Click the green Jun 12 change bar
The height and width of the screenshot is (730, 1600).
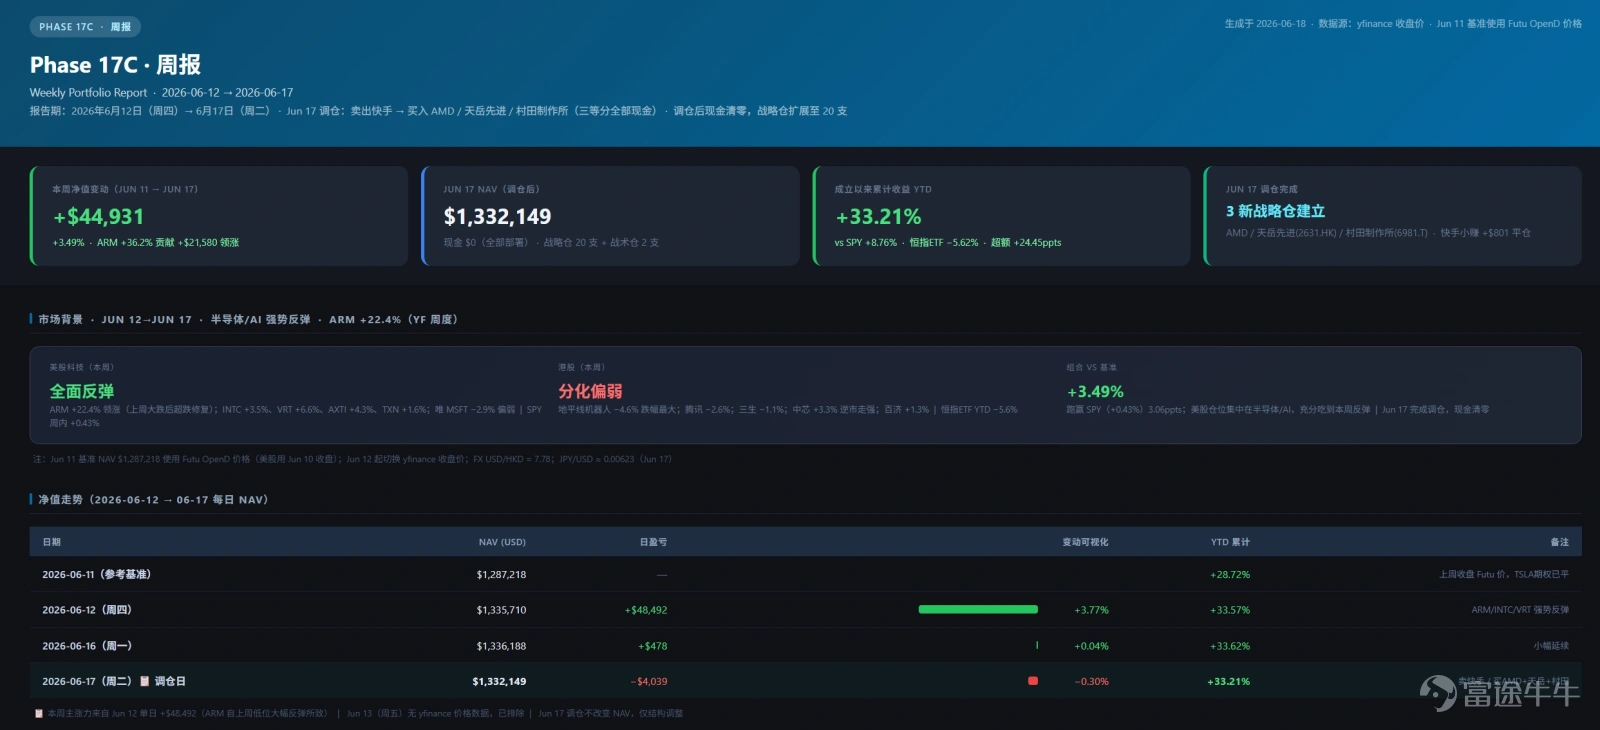(978, 609)
